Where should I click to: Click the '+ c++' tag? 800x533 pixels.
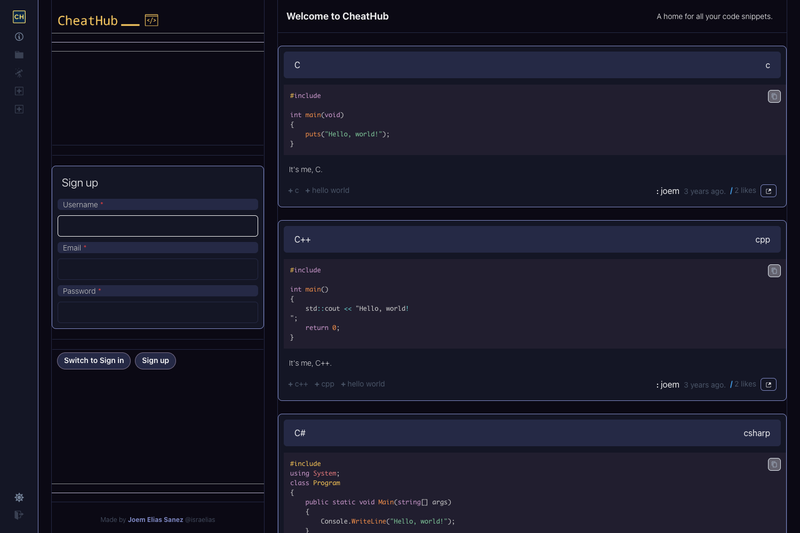point(298,384)
